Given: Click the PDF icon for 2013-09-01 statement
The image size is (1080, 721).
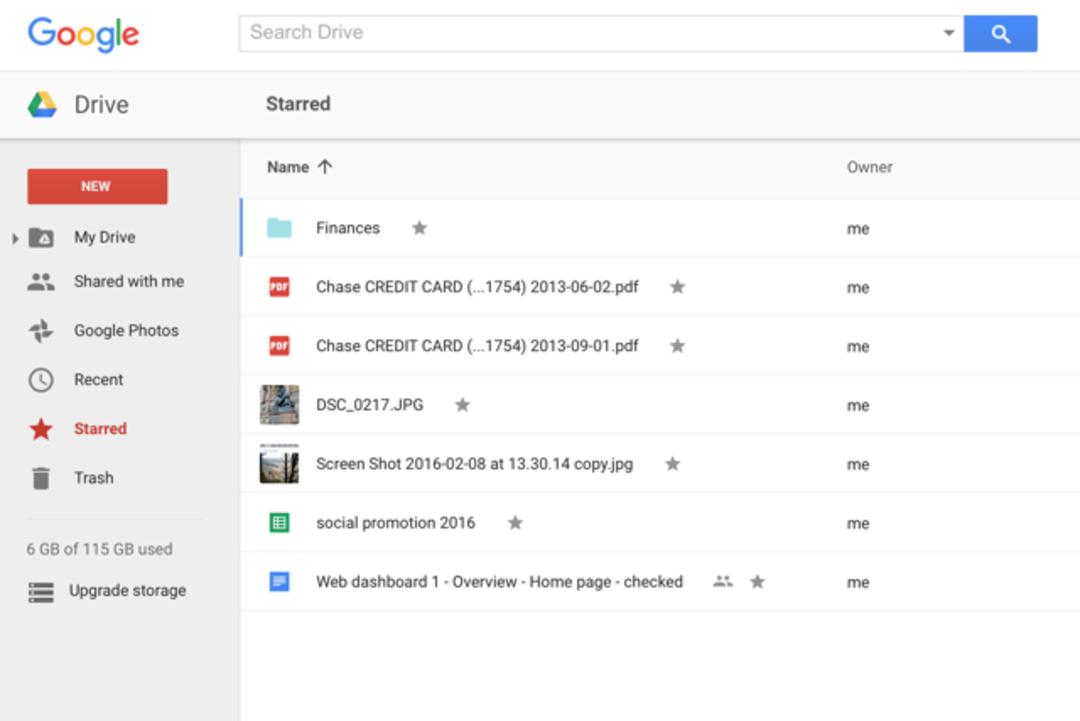Looking at the screenshot, I should [279, 346].
